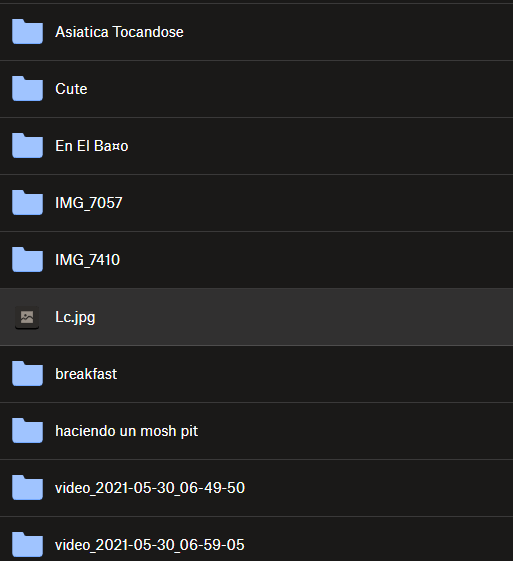Viewport: 513px width, 561px height.
Task: Click empty area of highlighted Lc.jpg row
Action: click(x=304, y=317)
